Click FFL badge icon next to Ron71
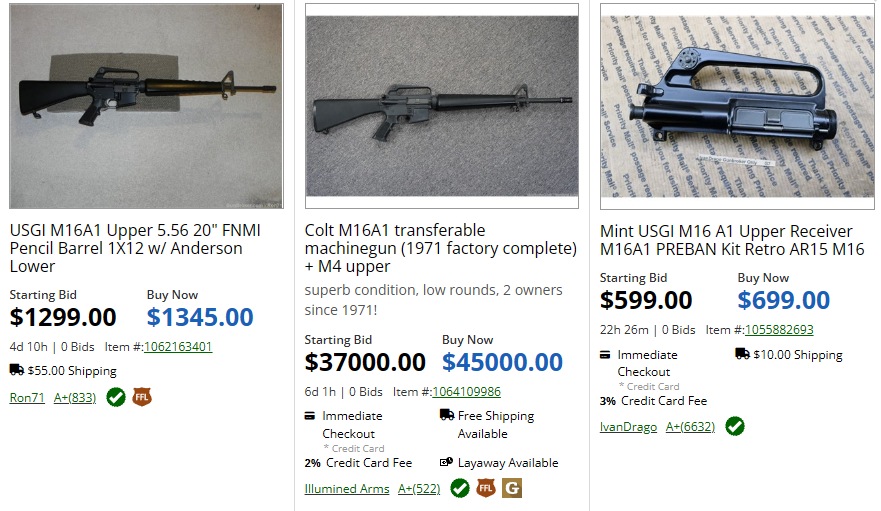Screen dimensions: 881x511 tap(142, 397)
